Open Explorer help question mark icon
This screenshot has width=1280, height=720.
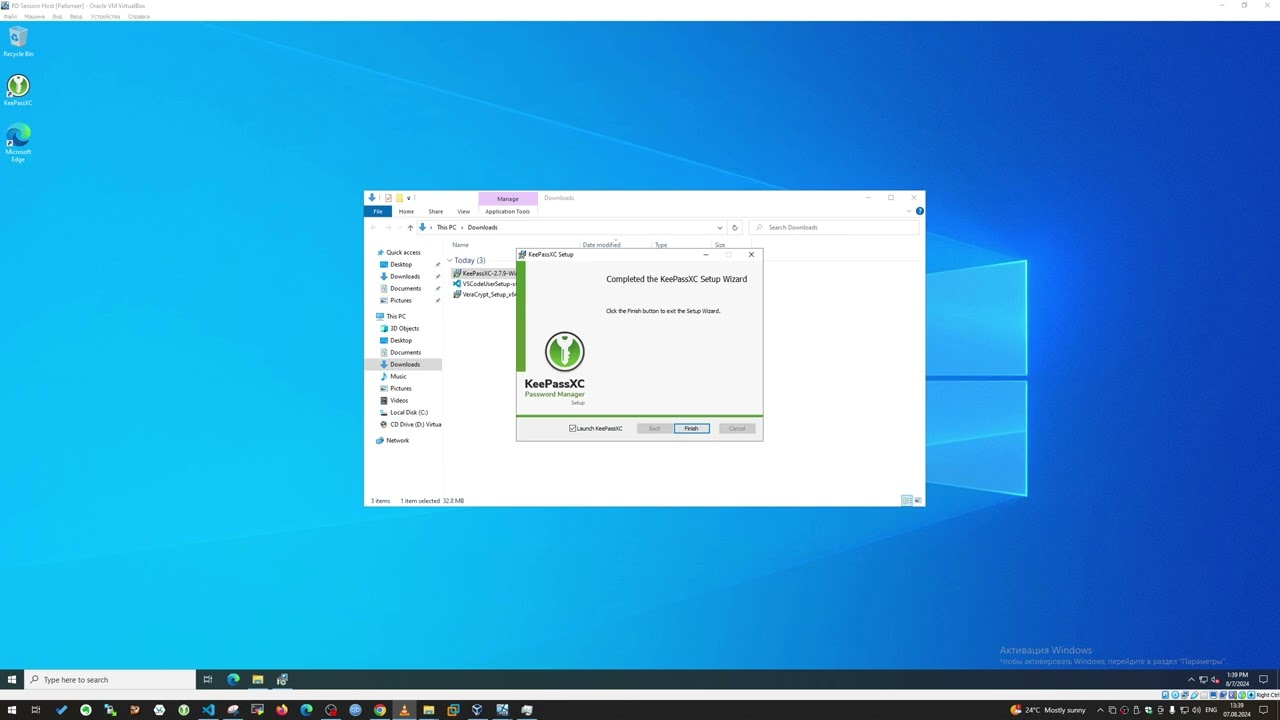919,211
